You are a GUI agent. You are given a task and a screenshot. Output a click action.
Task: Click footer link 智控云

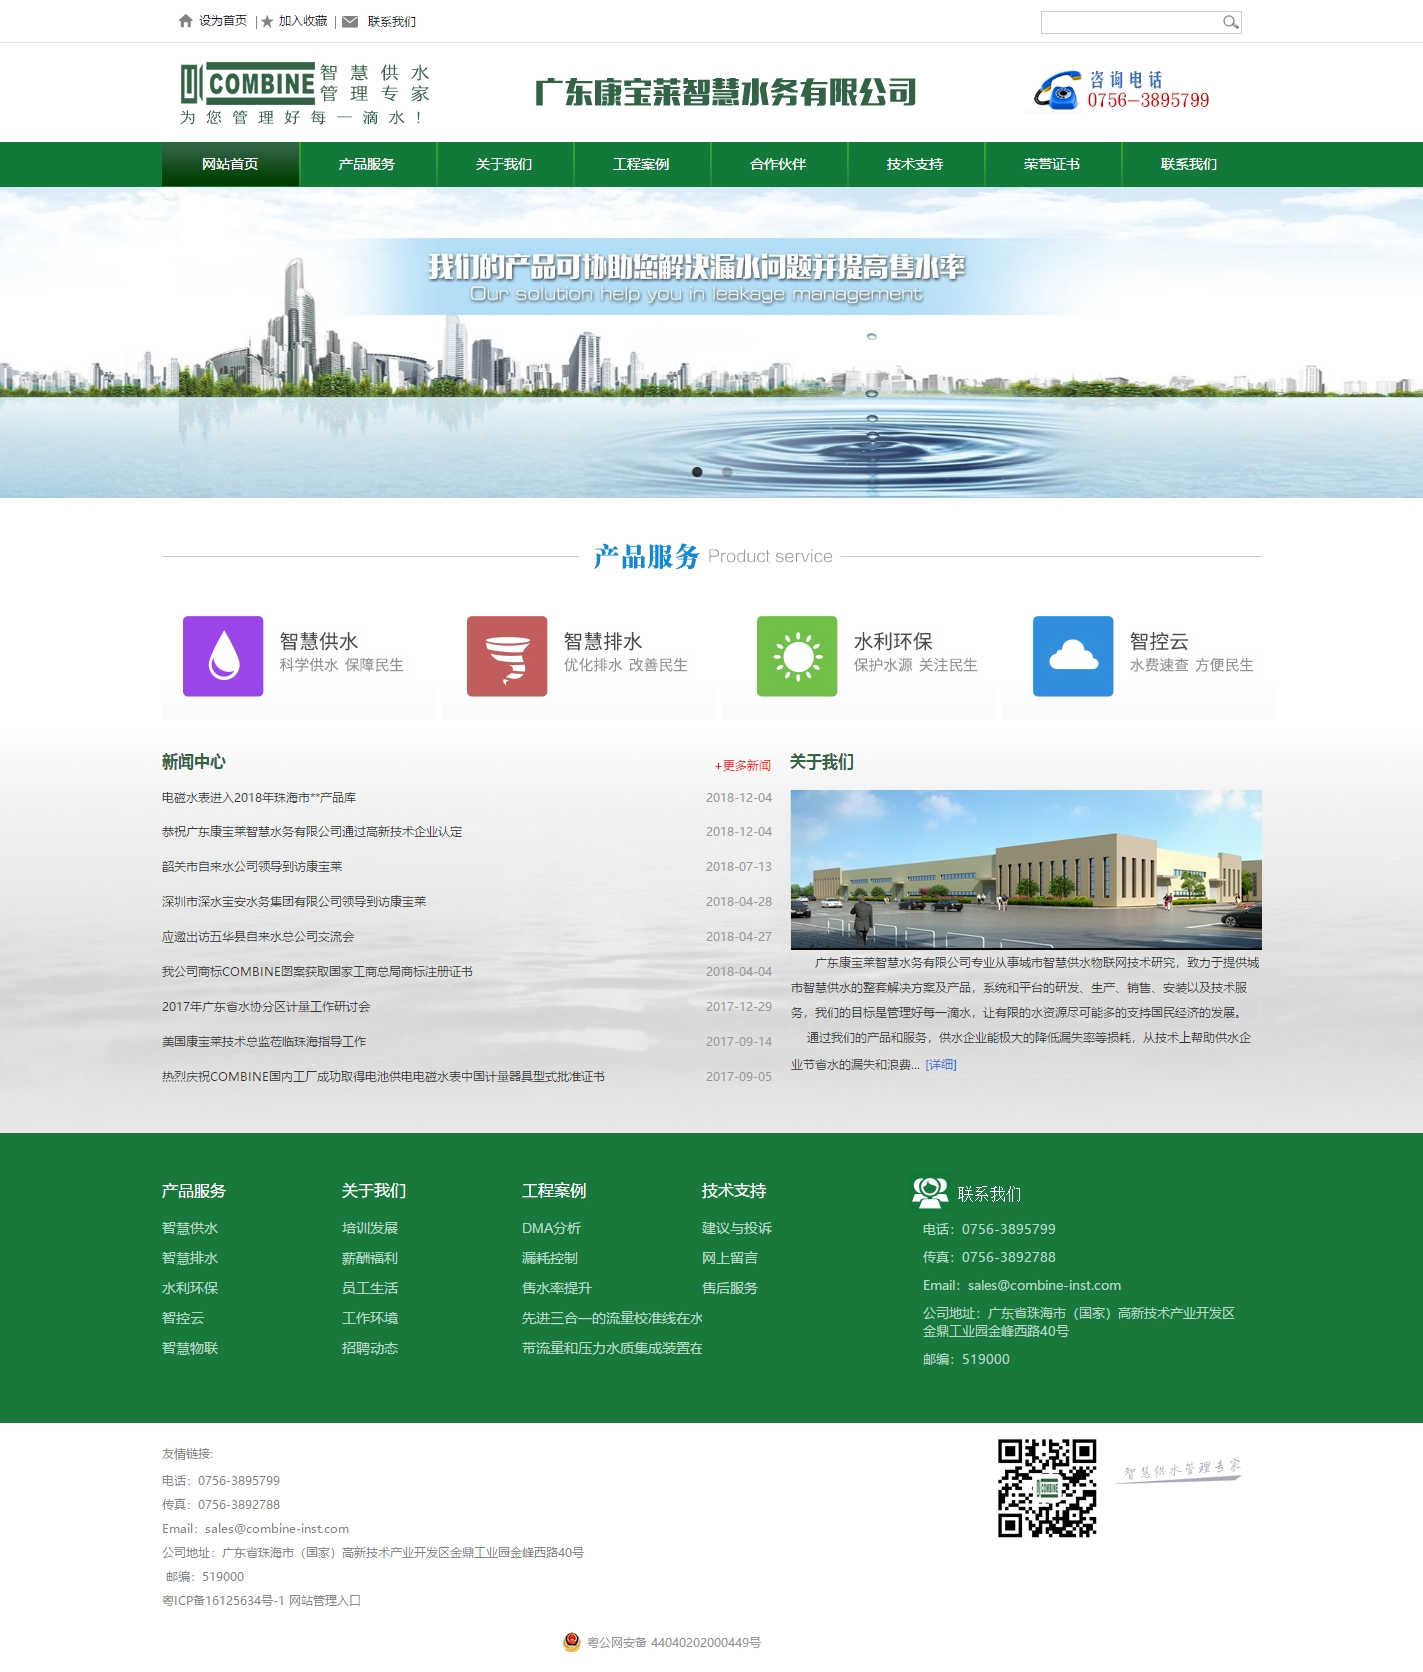[183, 1318]
